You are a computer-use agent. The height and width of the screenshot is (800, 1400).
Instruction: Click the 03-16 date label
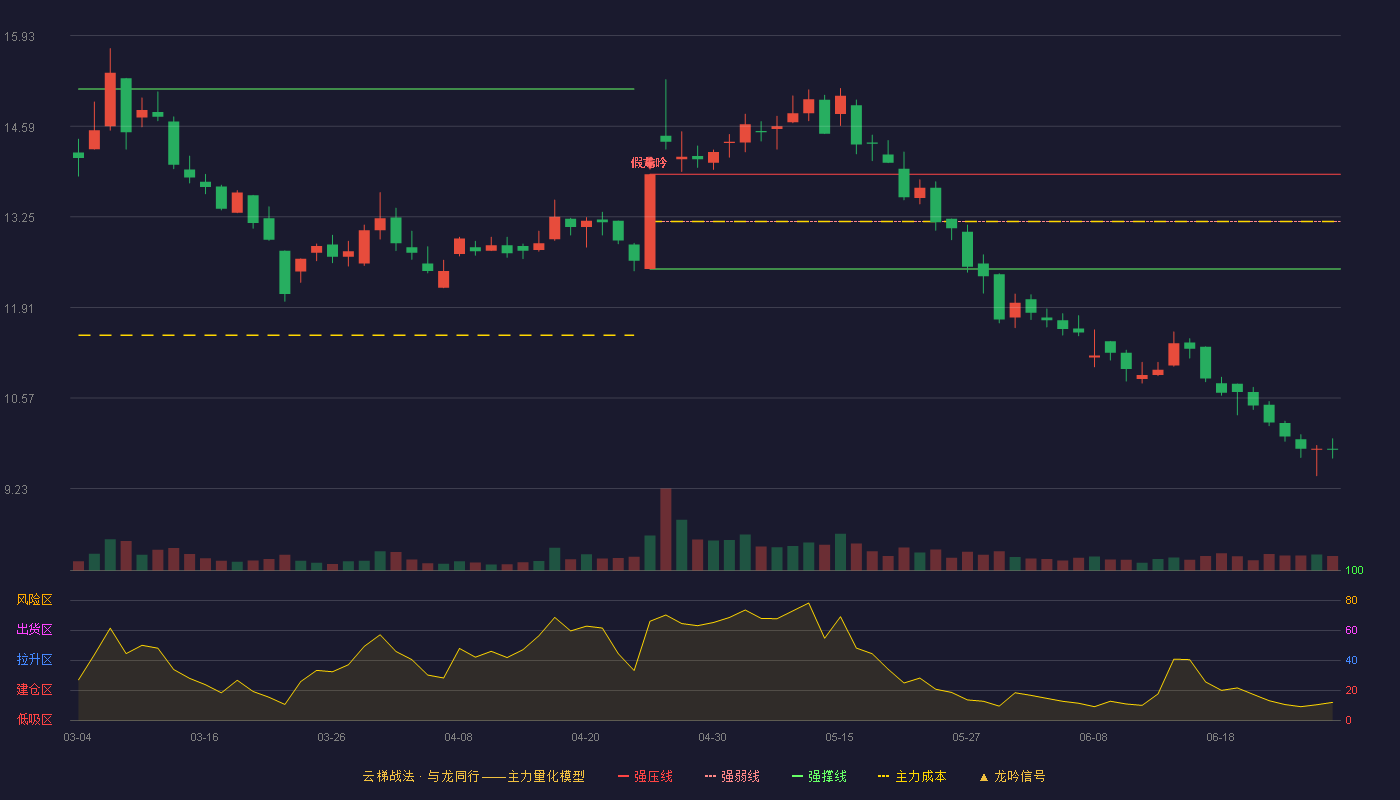(204, 737)
